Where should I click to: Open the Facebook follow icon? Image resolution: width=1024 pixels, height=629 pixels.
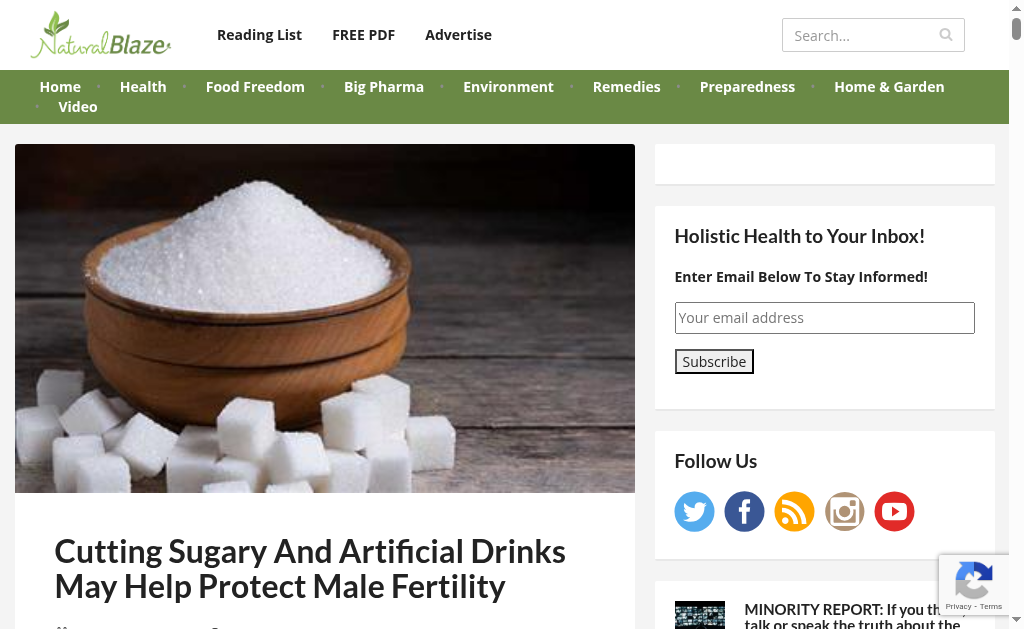(744, 511)
